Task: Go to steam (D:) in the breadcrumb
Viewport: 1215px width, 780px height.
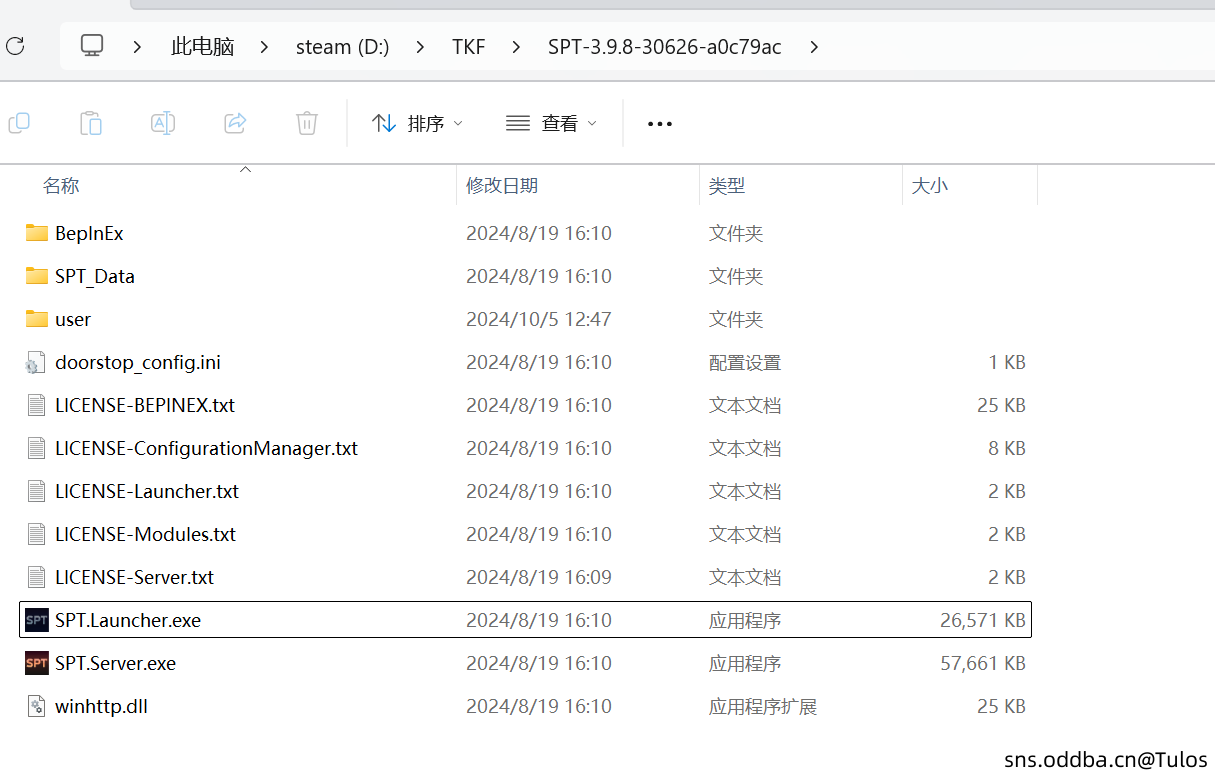Action: coord(343,47)
